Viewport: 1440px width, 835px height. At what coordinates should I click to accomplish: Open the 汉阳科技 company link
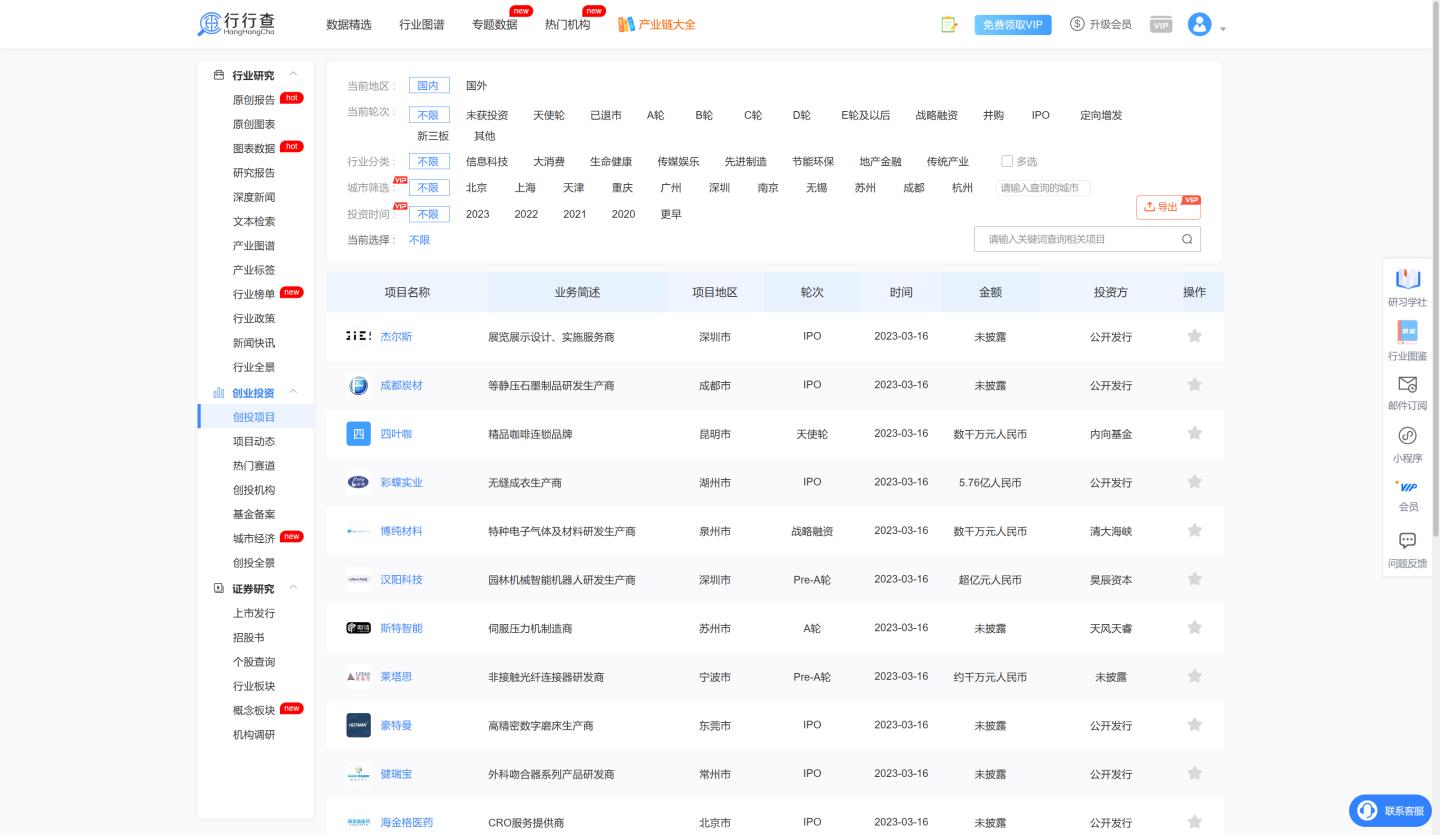(401, 579)
